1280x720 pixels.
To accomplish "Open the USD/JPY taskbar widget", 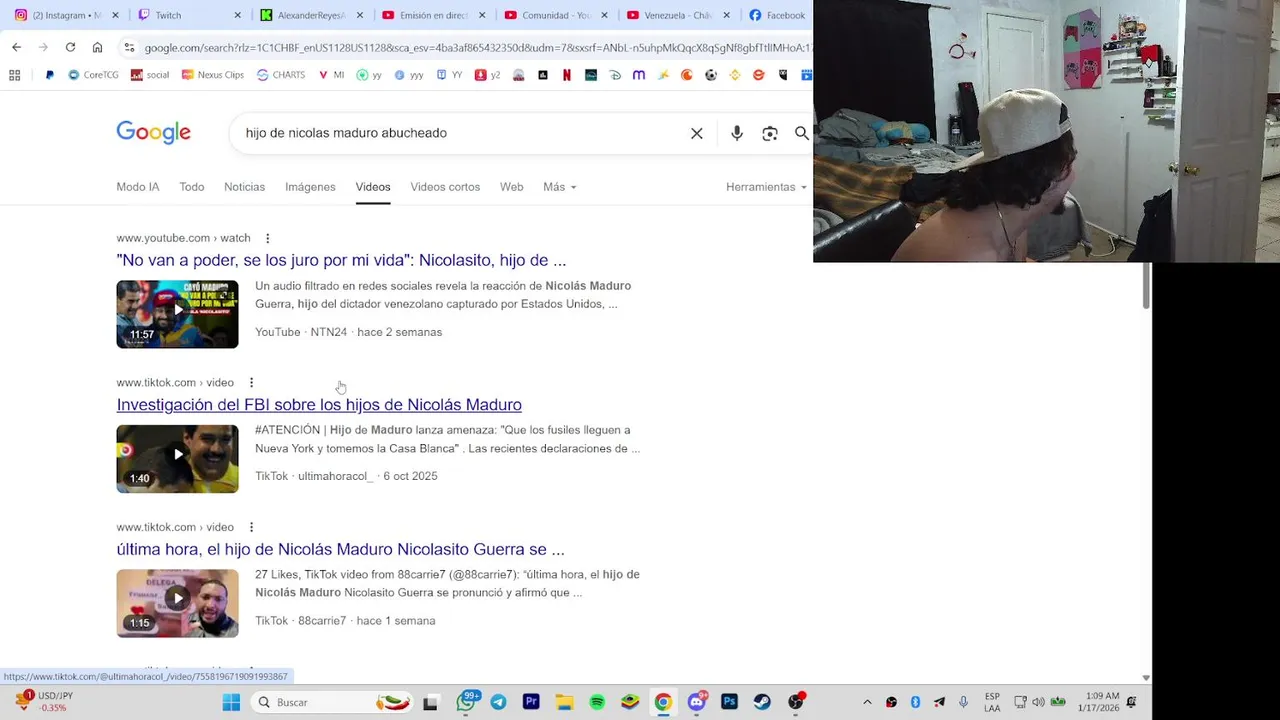I will click(x=45, y=702).
